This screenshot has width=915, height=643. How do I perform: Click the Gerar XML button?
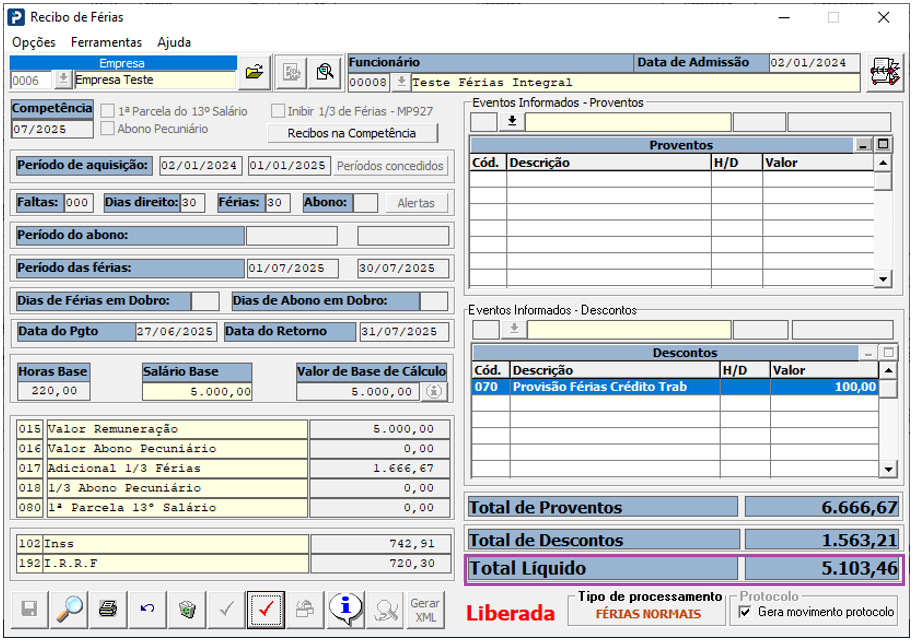click(424, 608)
